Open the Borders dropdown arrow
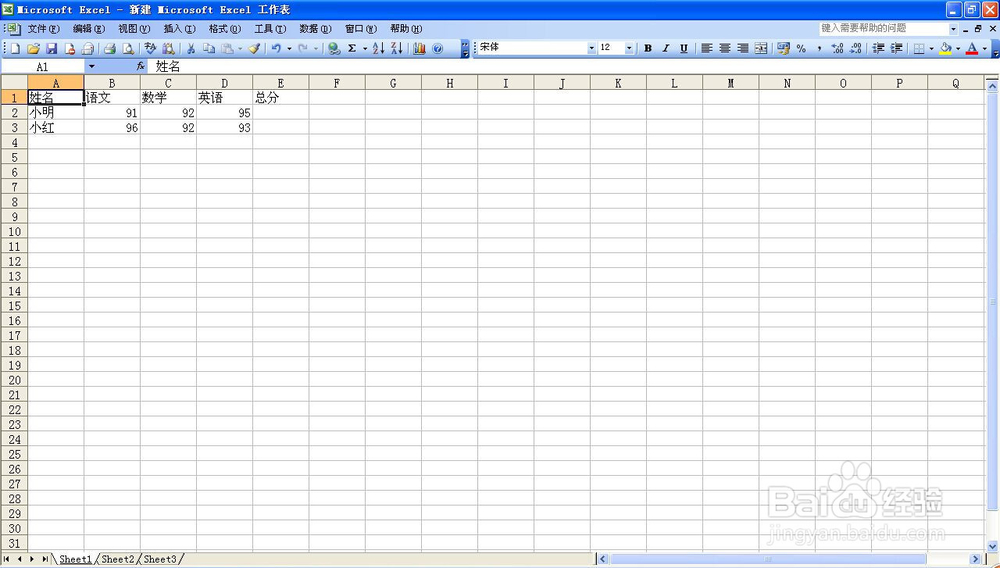 click(x=931, y=48)
